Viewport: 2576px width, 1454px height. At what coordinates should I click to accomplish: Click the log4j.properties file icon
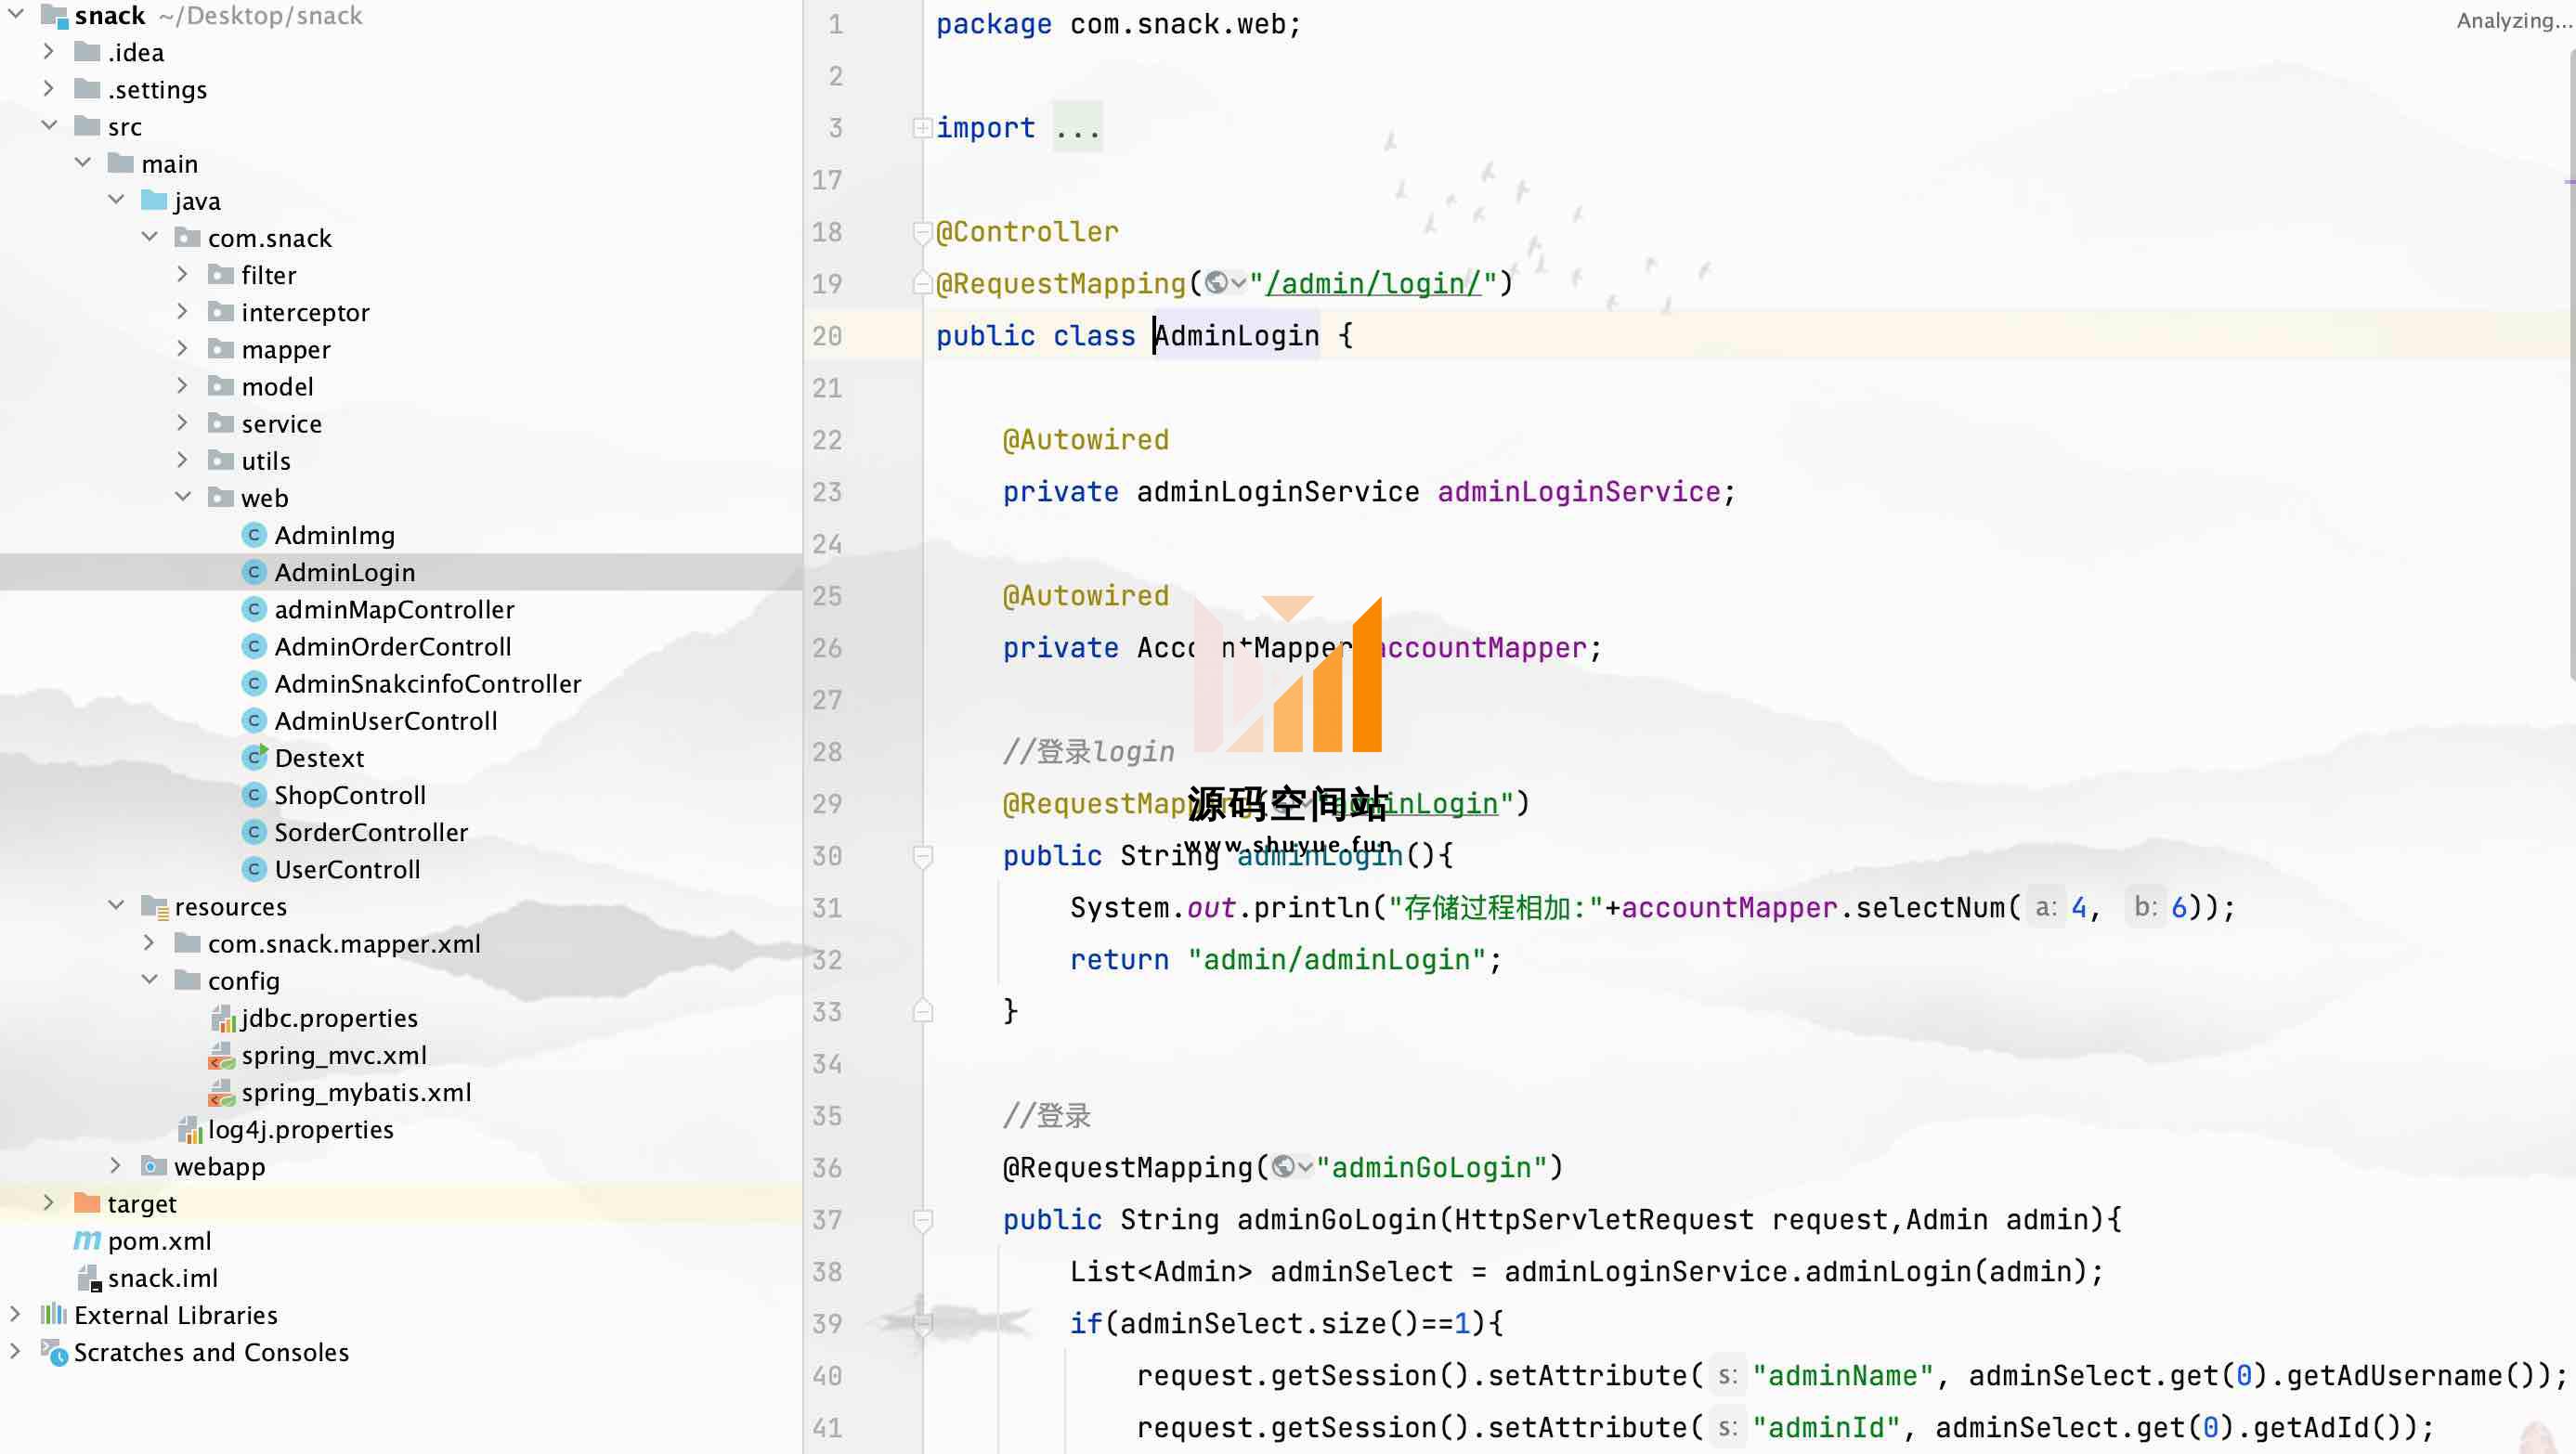click(x=189, y=1129)
